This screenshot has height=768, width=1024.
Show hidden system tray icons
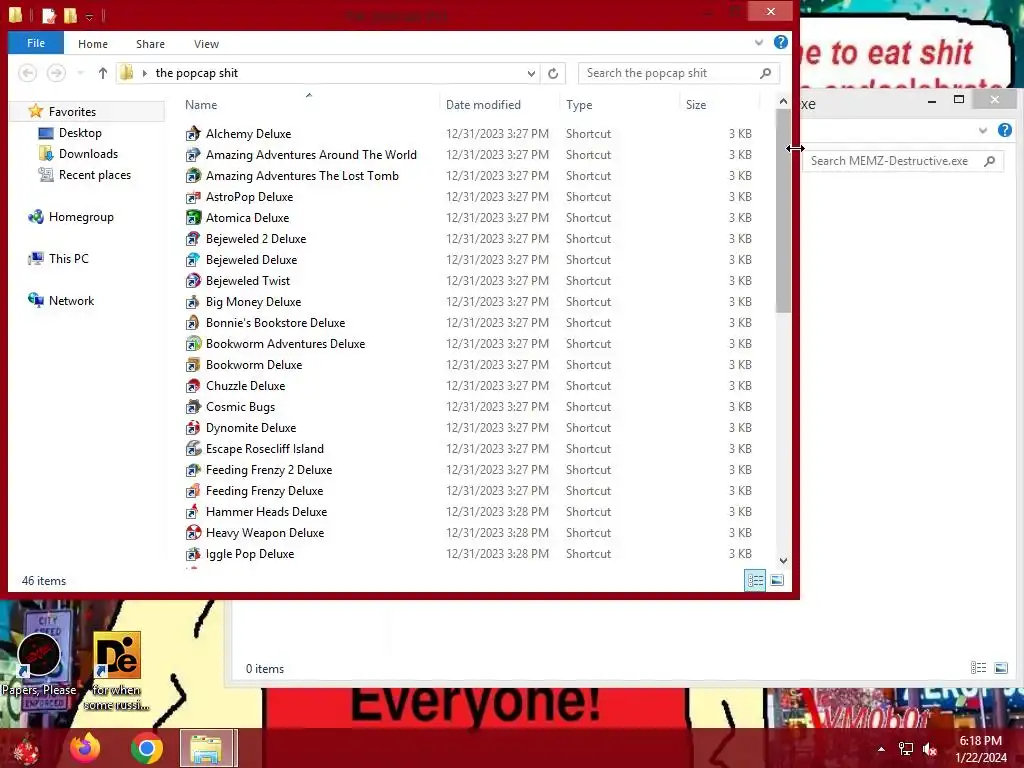[882, 749]
